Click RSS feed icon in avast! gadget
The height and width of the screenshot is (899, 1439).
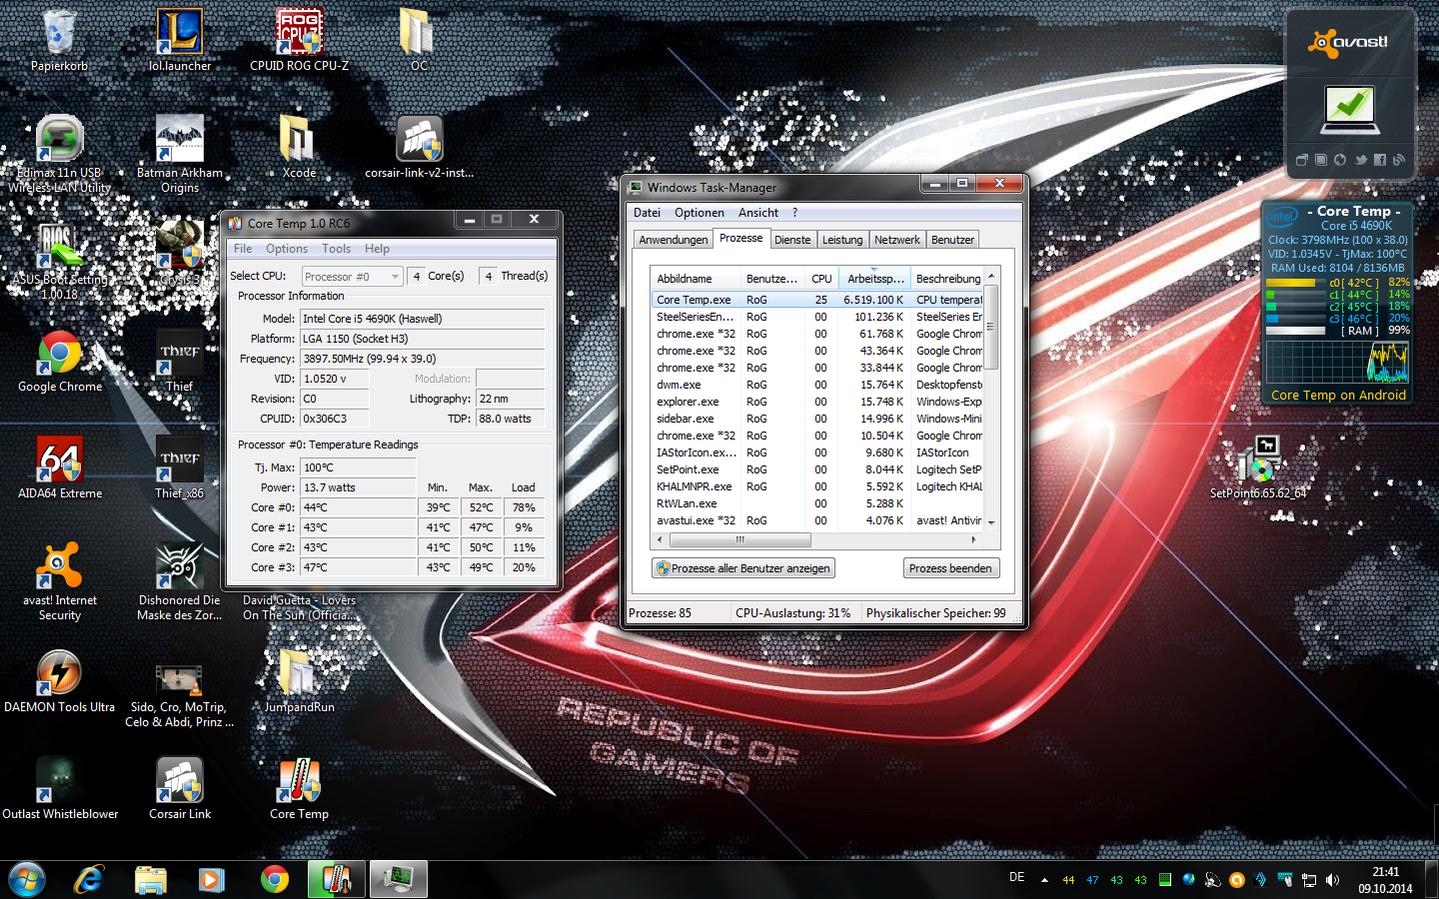(x=1398, y=160)
